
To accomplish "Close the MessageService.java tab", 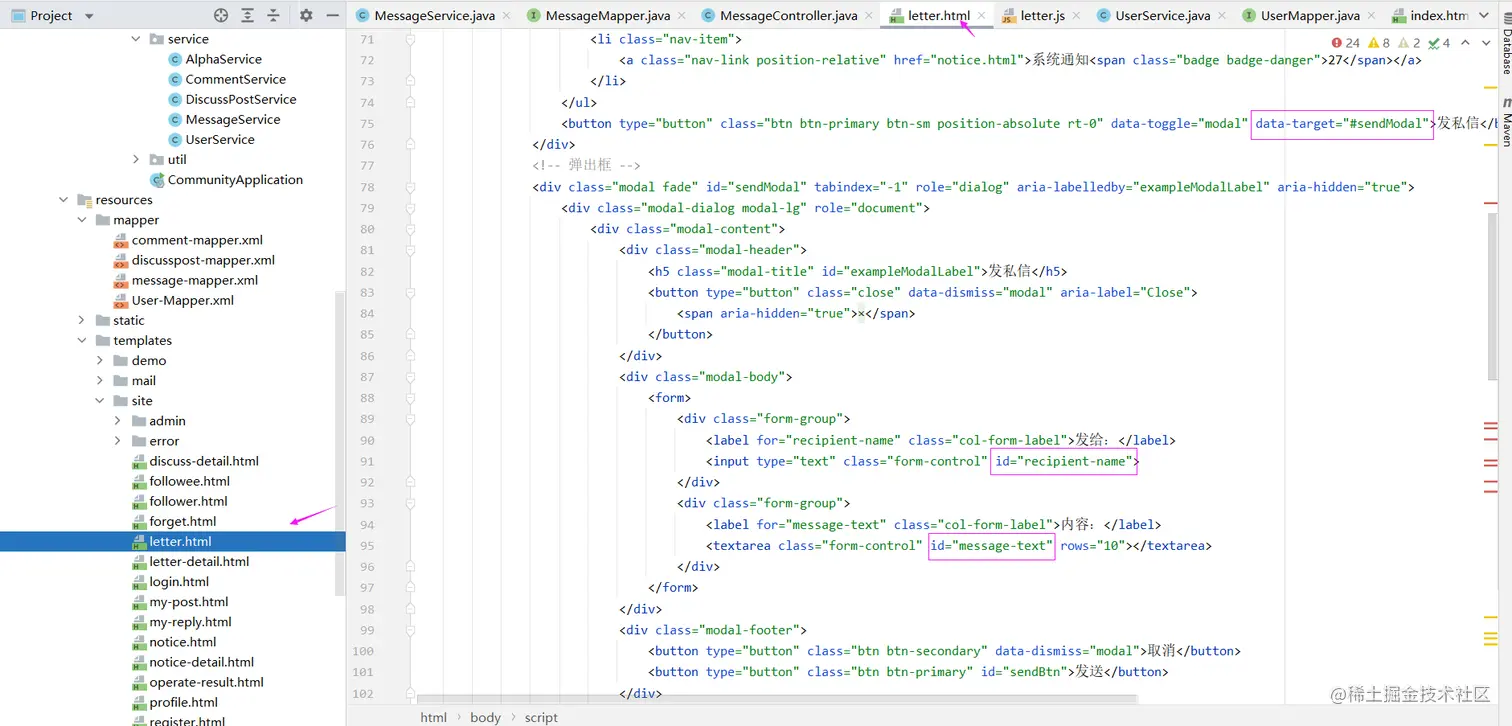I will click(505, 16).
